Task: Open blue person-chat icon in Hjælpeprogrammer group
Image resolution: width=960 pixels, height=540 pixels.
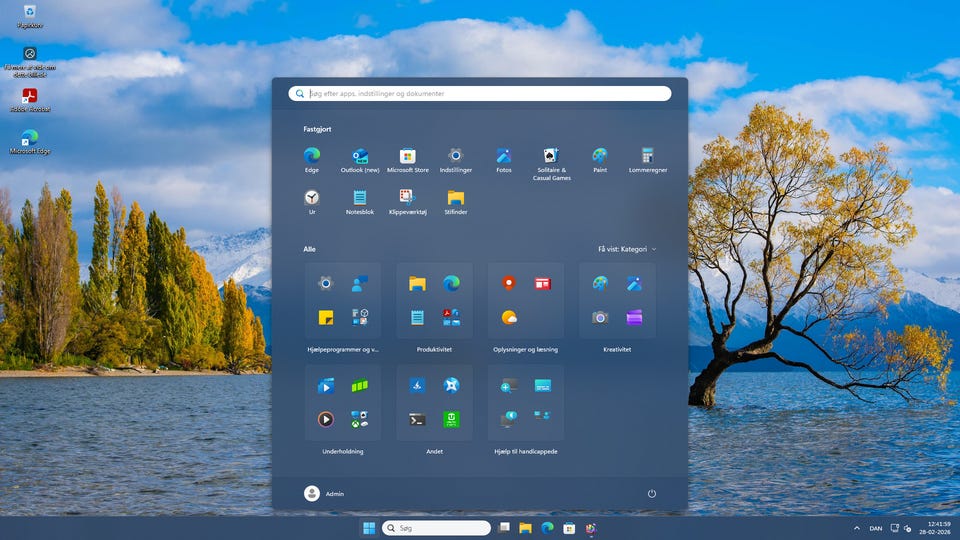Action: click(359, 283)
